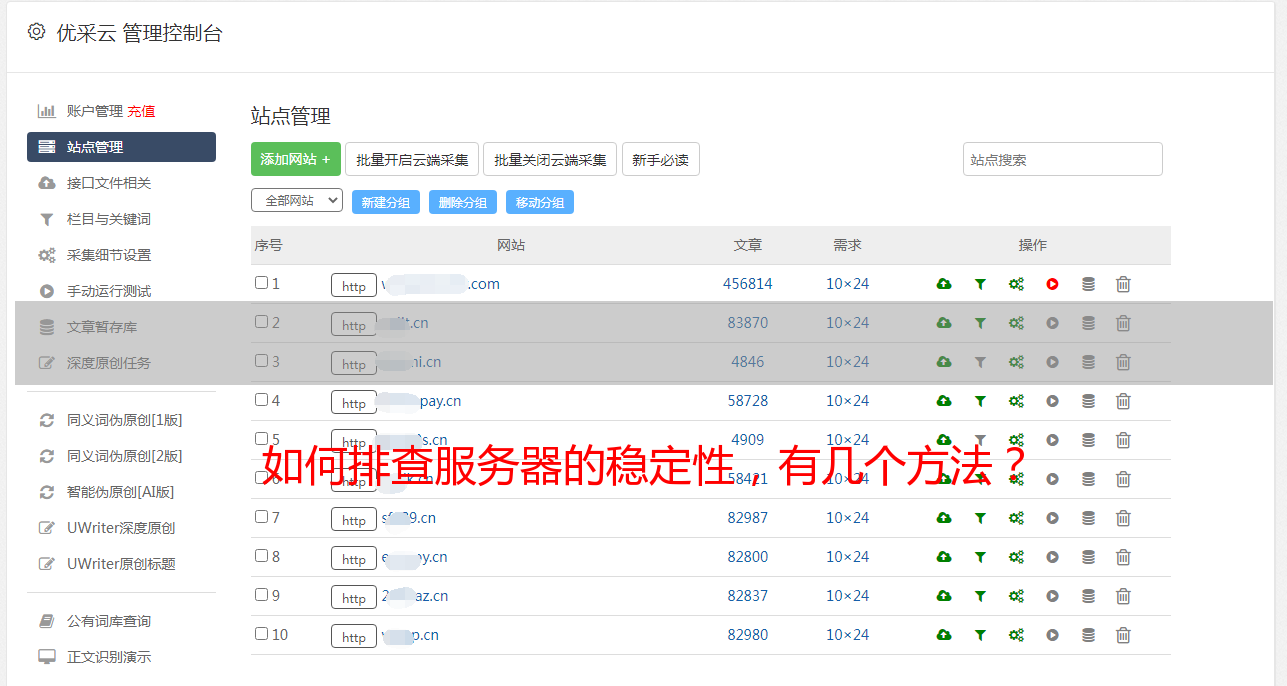The width and height of the screenshot is (1287, 686).
Task: Click the gears icon in row 7
Action: (x=1016, y=518)
